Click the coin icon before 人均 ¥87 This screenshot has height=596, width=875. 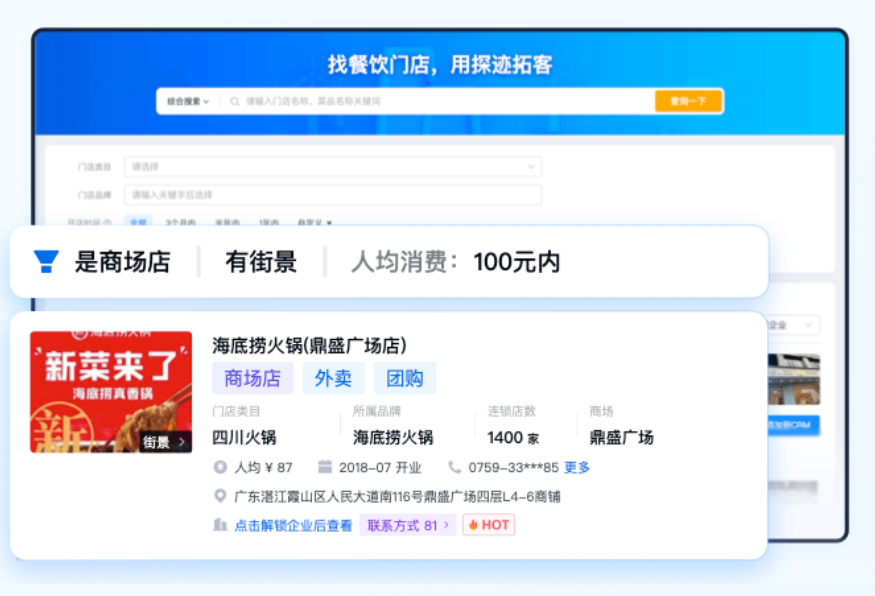pyautogui.click(x=220, y=467)
